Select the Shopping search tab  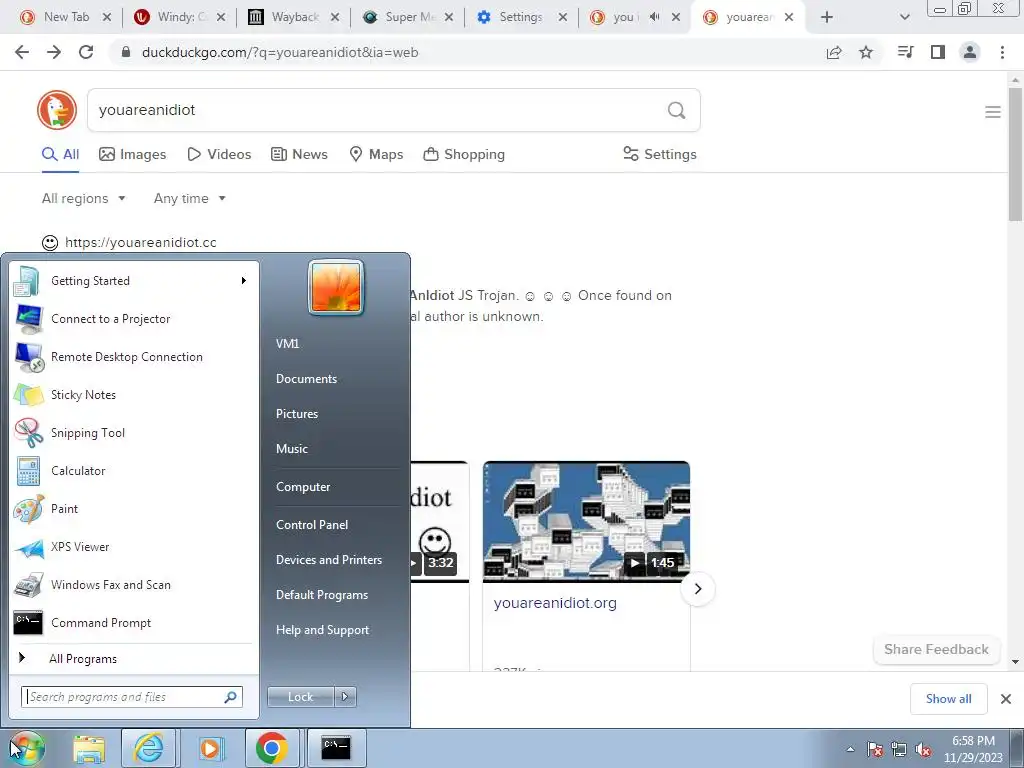(x=464, y=154)
